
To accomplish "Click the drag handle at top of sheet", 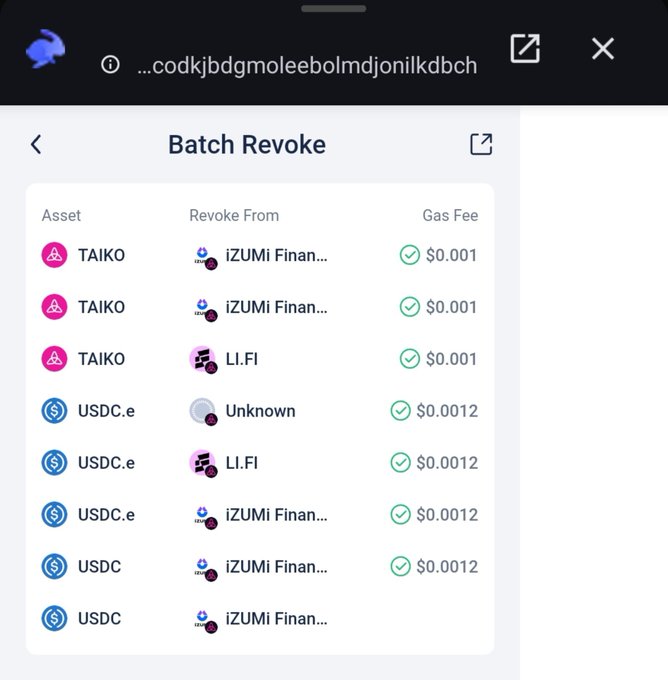I will pyautogui.click(x=334, y=9).
